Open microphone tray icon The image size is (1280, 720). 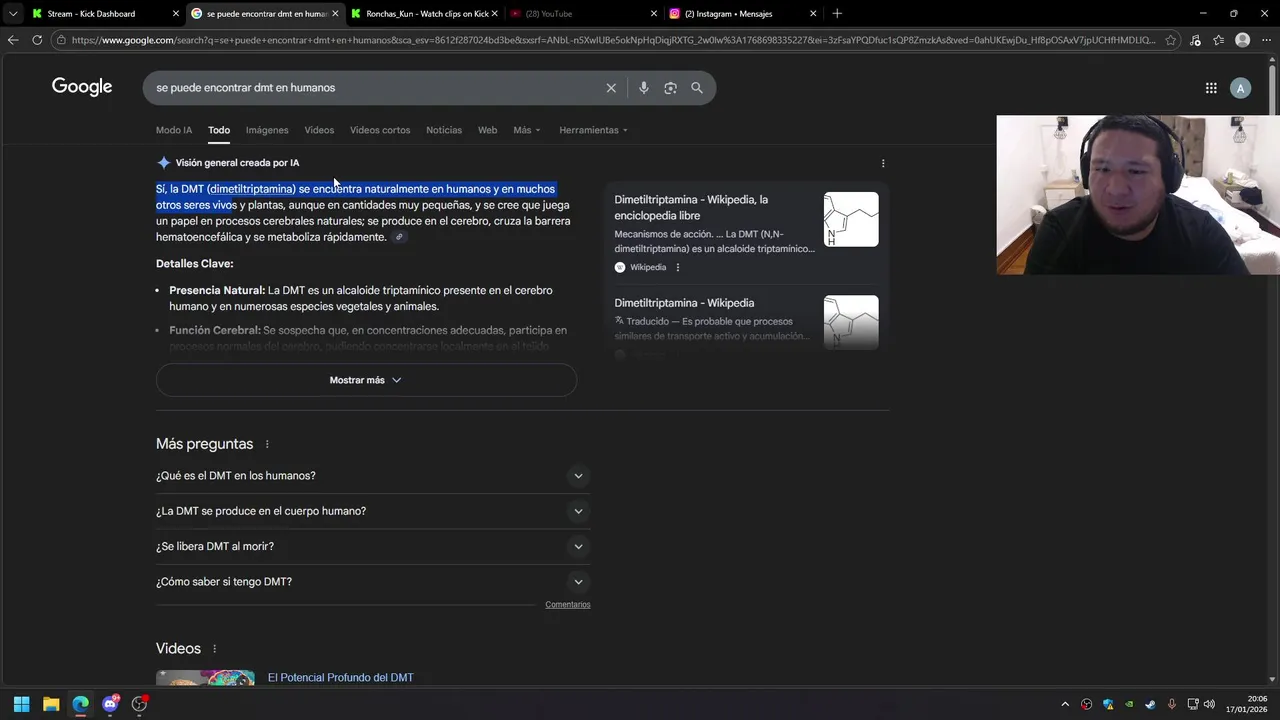1171,704
